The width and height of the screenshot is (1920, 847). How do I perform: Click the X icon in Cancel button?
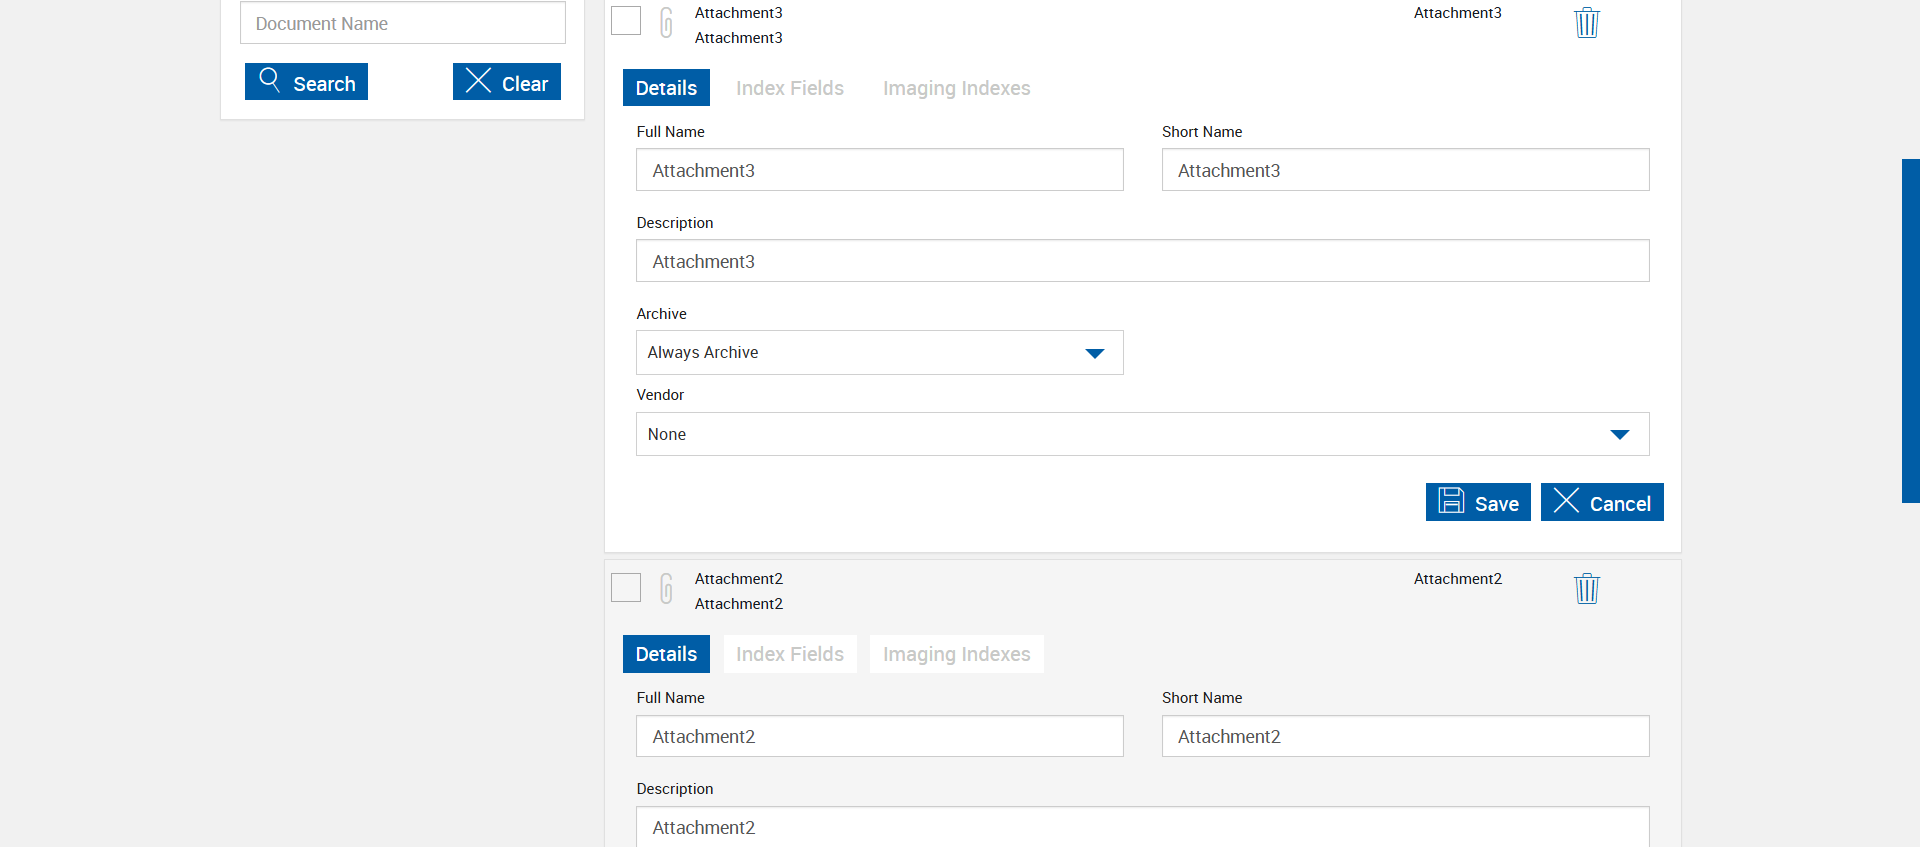[x=1566, y=501]
